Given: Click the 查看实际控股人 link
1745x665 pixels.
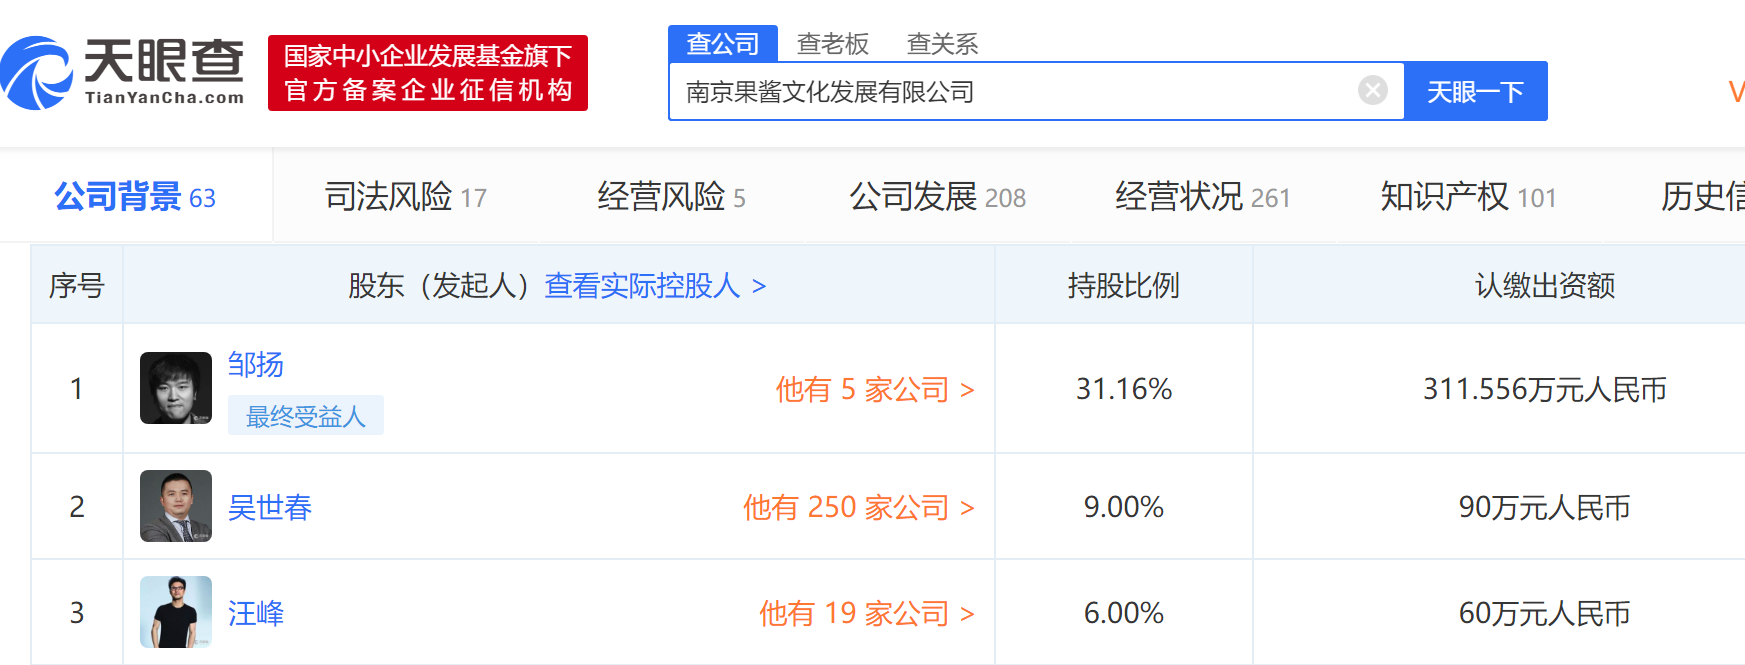Looking at the screenshot, I should coord(655,286).
